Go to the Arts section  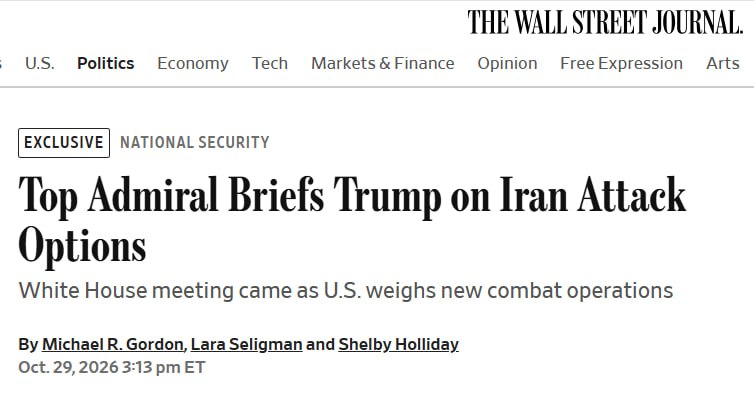[x=723, y=63]
